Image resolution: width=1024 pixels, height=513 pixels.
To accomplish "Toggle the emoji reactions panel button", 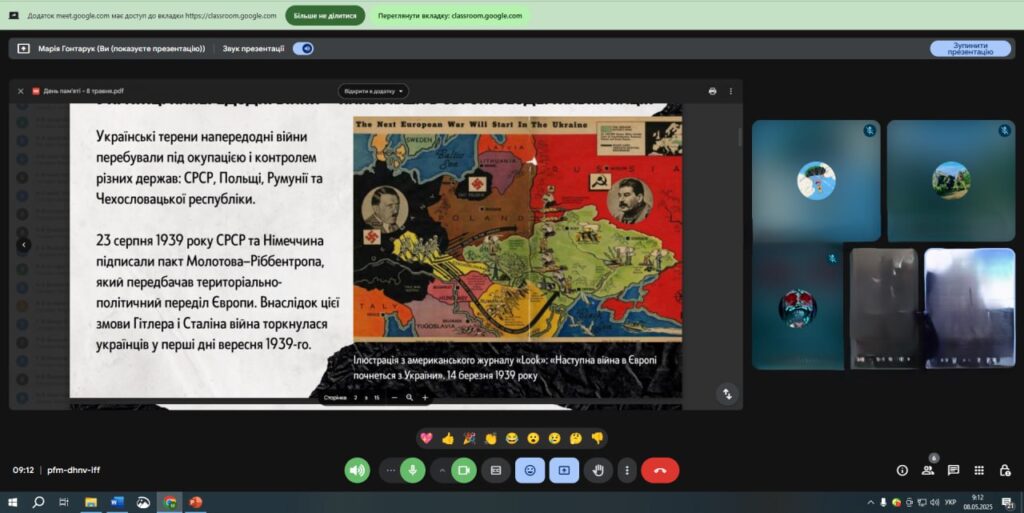I will coord(530,470).
